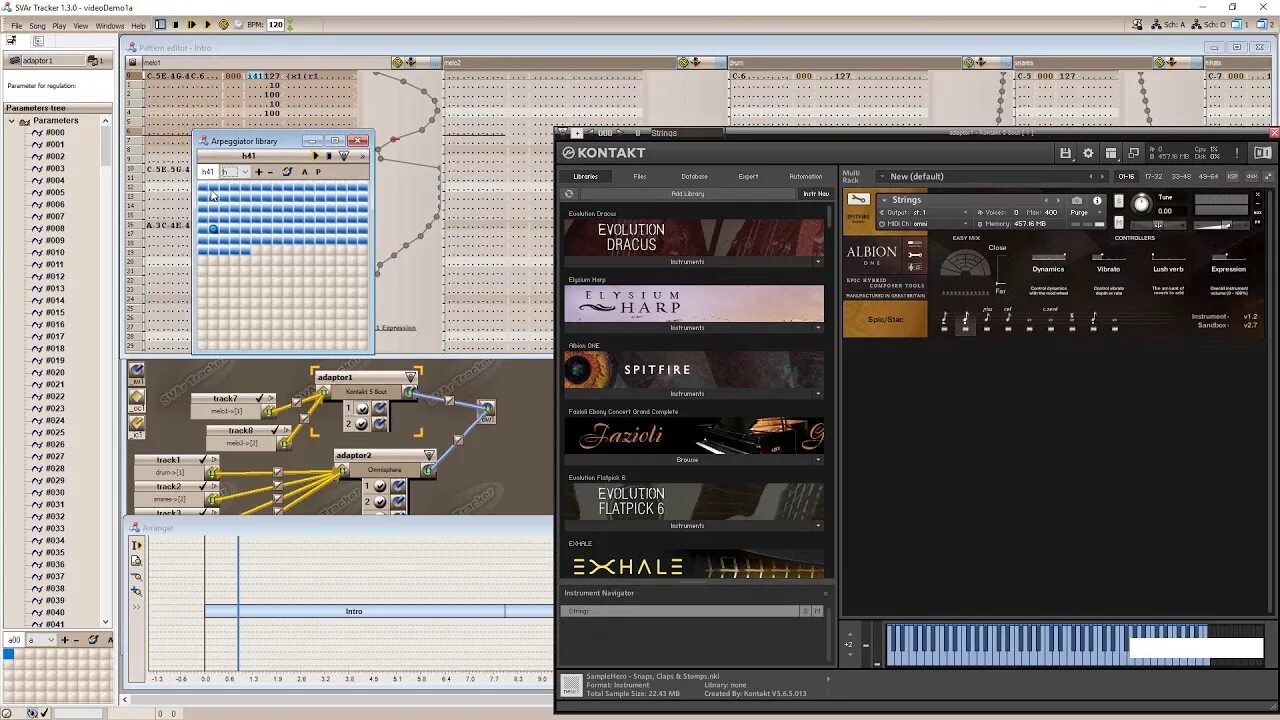Viewport: 1280px width, 720px height.
Task: Play the h41 arpeggio in Arpeggiator library
Action: tap(315, 156)
